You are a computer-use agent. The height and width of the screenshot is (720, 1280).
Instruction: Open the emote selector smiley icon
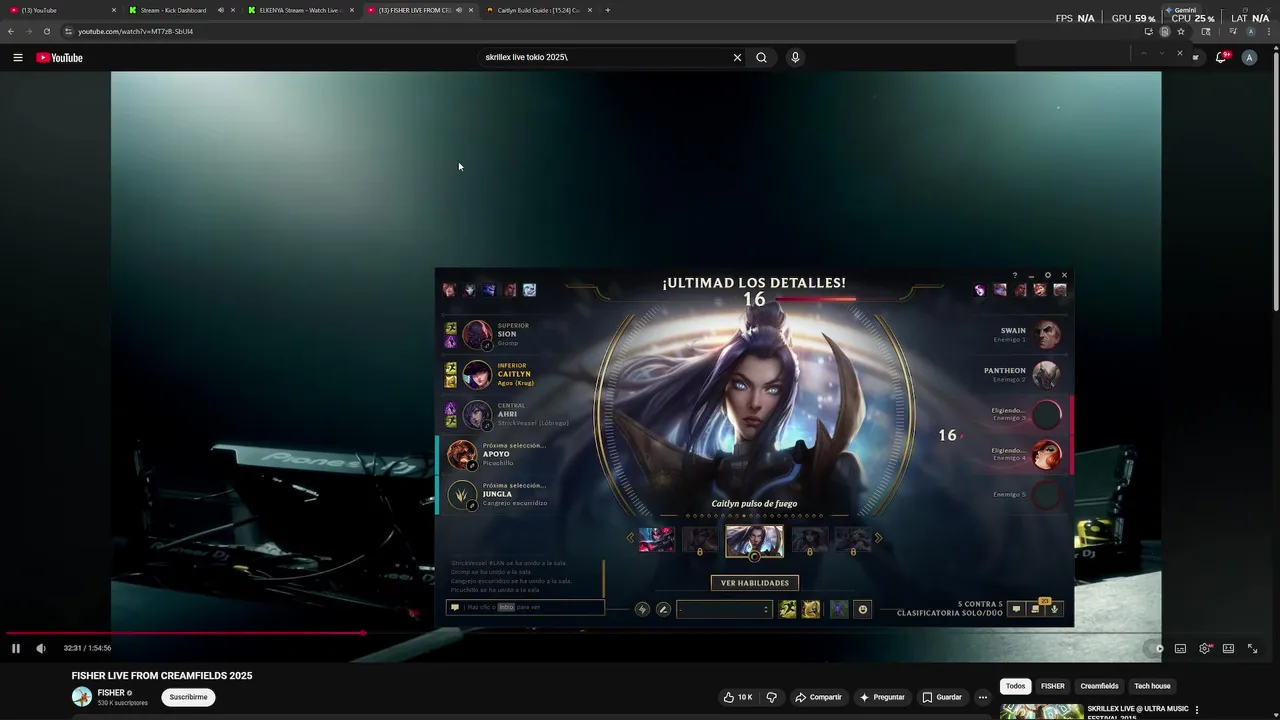[863, 609]
